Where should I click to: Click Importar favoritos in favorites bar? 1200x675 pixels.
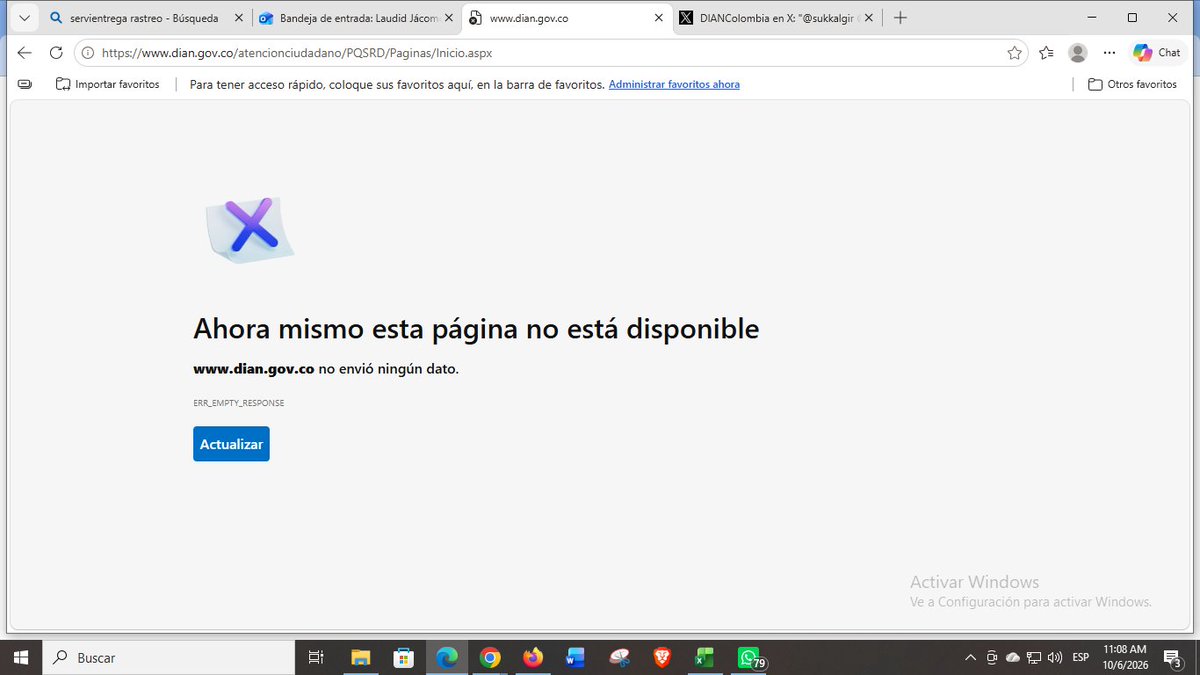(108, 84)
